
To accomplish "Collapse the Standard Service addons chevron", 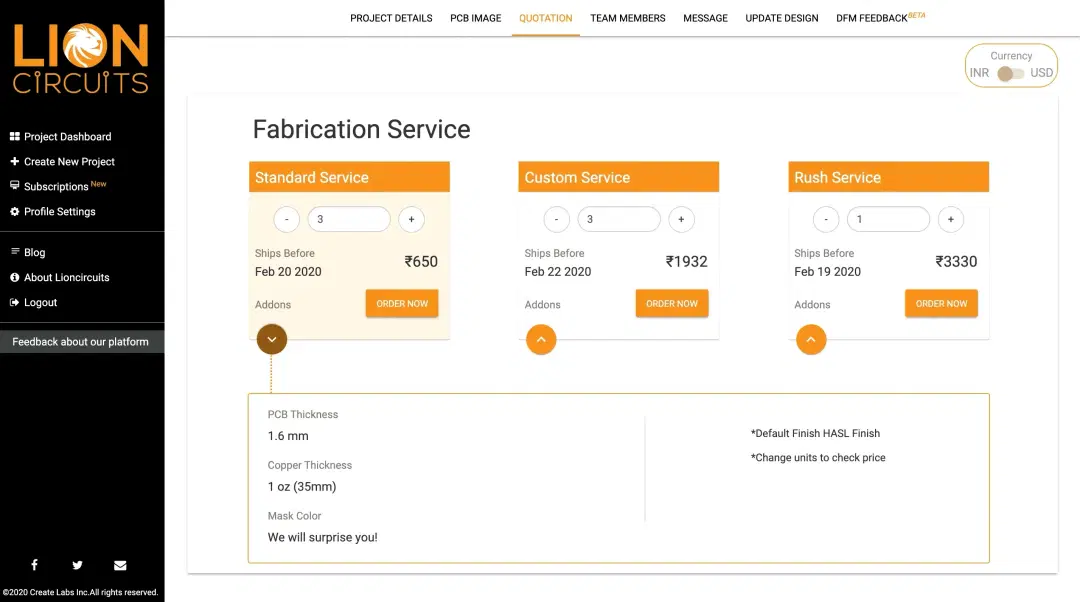I will click(x=272, y=339).
